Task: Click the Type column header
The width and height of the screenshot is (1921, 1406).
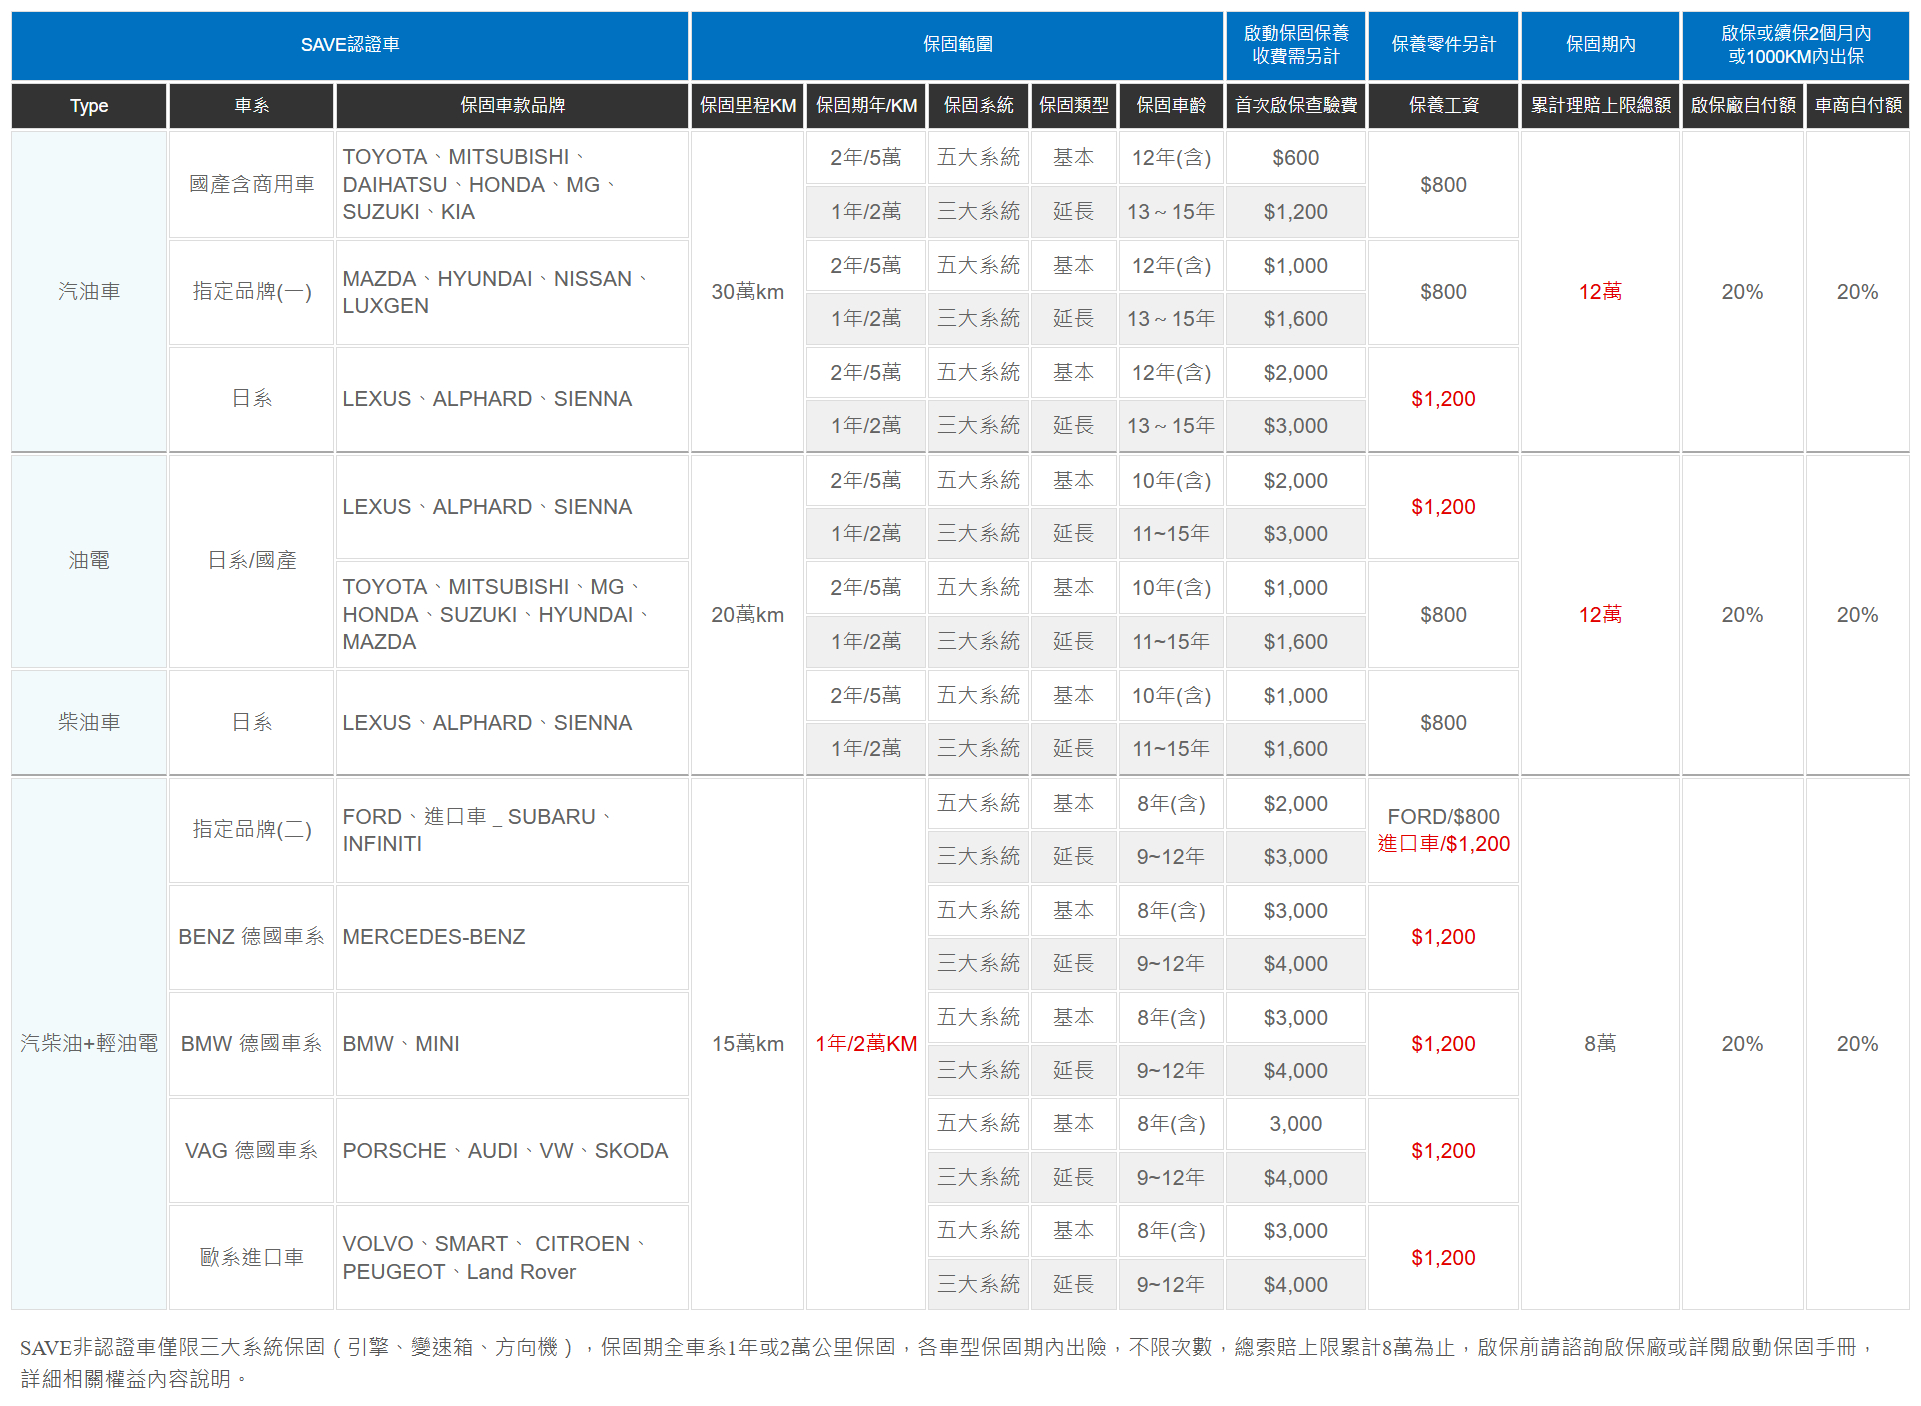Action: tap(89, 106)
